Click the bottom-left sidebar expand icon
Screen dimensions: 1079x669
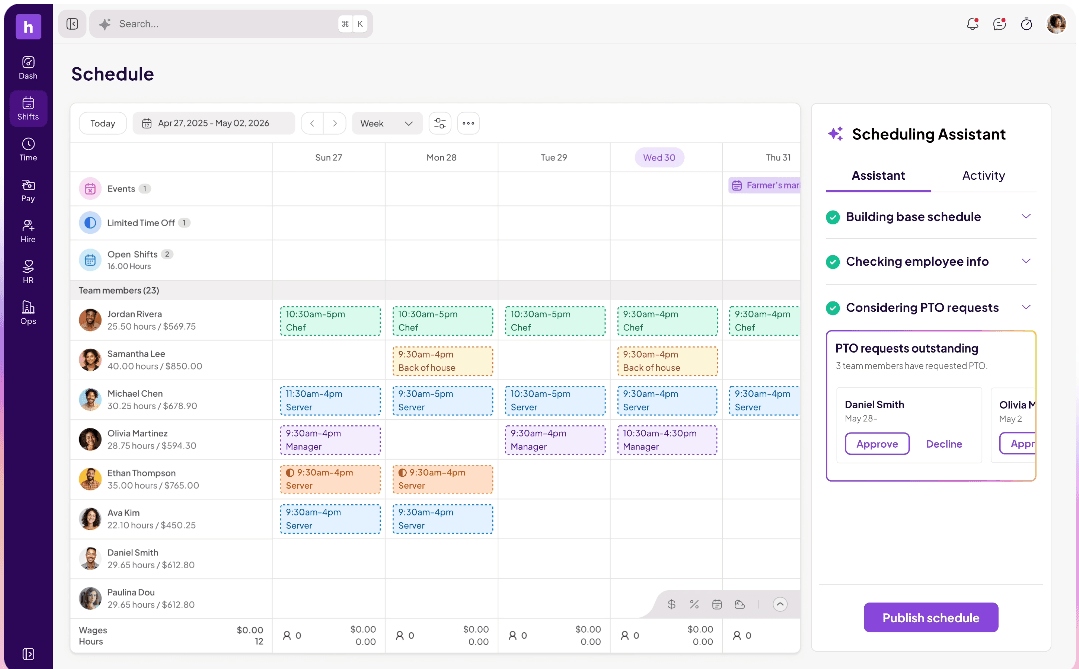click(x=28, y=654)
